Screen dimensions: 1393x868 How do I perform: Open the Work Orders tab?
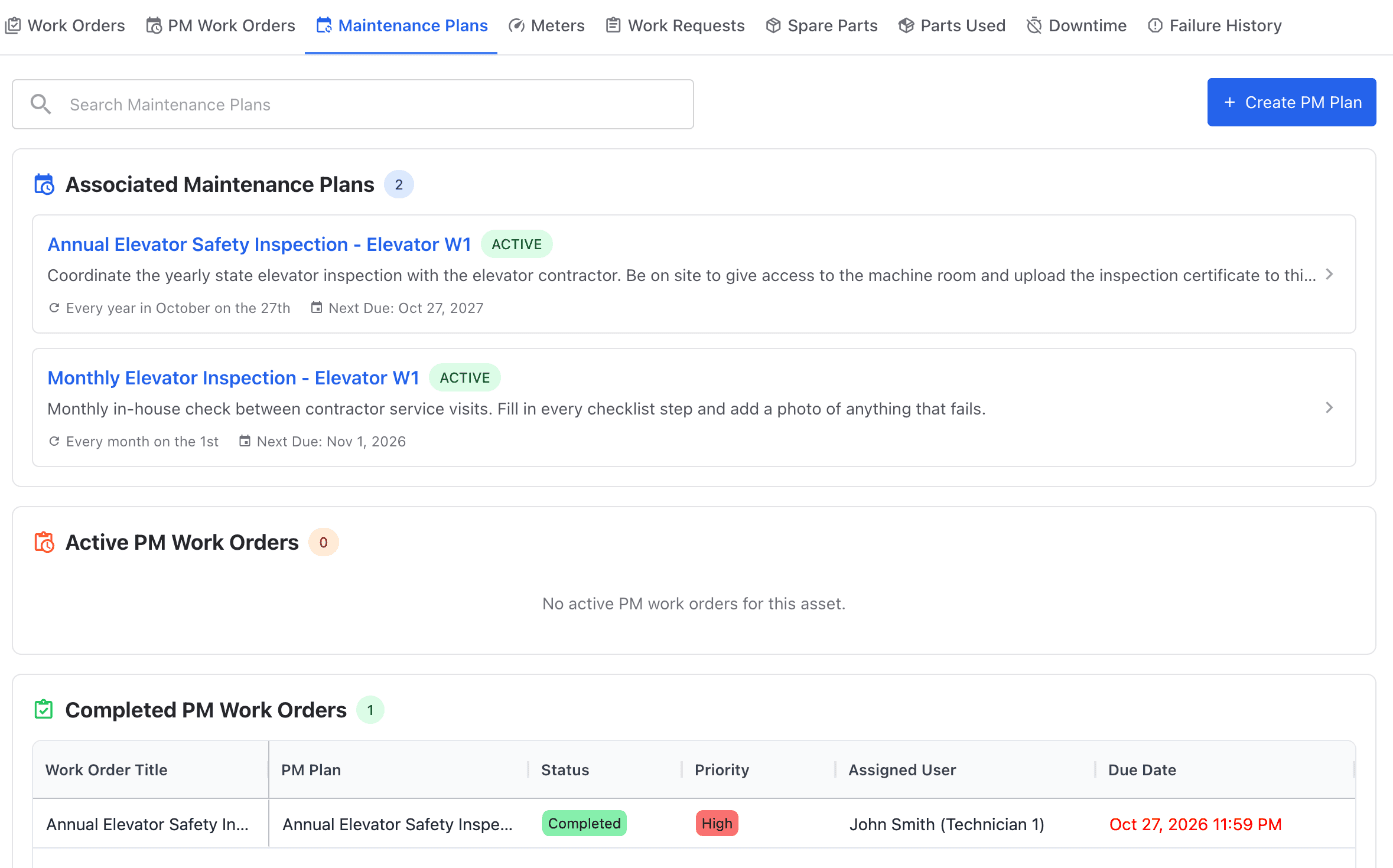(65, 26)
